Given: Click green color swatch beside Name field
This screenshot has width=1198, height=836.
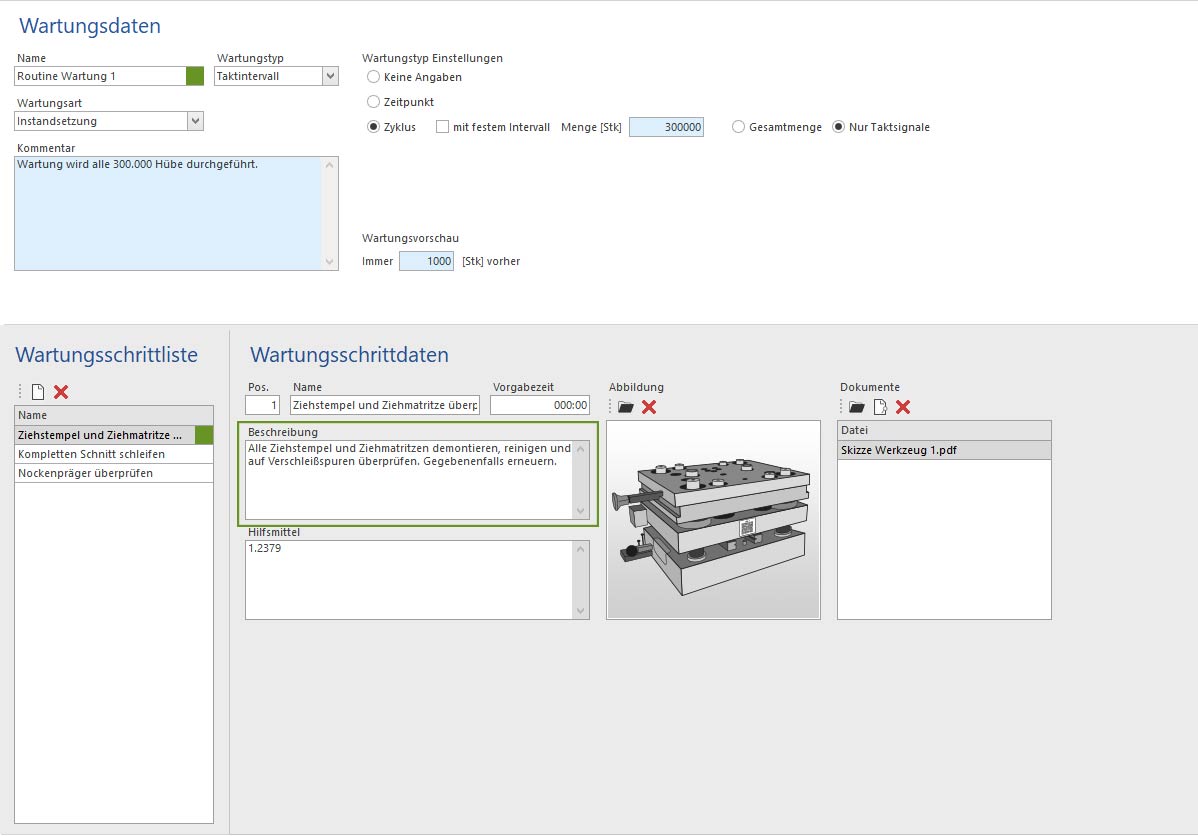Looking at the screenshot, I should [x=195, y=76].
